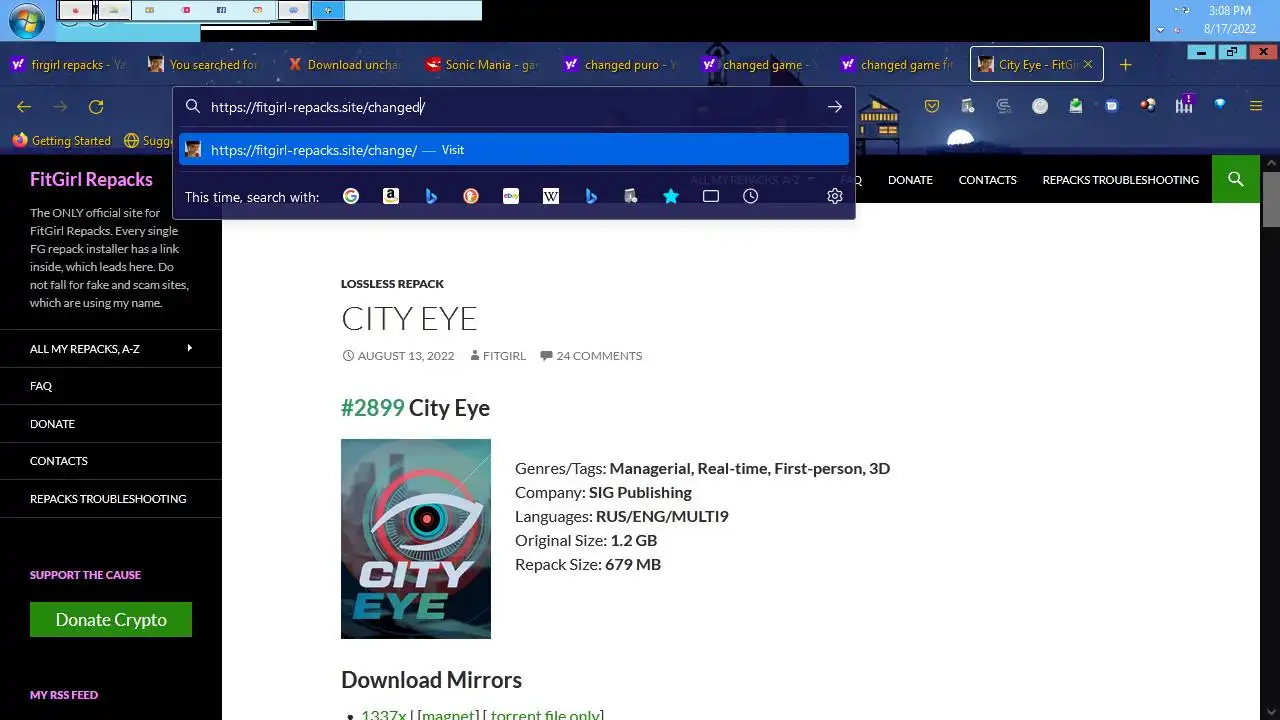Screen dimensions: 1280x720
Task: Click the FitGirl Repacks site title
Action: tap(91, 179)
